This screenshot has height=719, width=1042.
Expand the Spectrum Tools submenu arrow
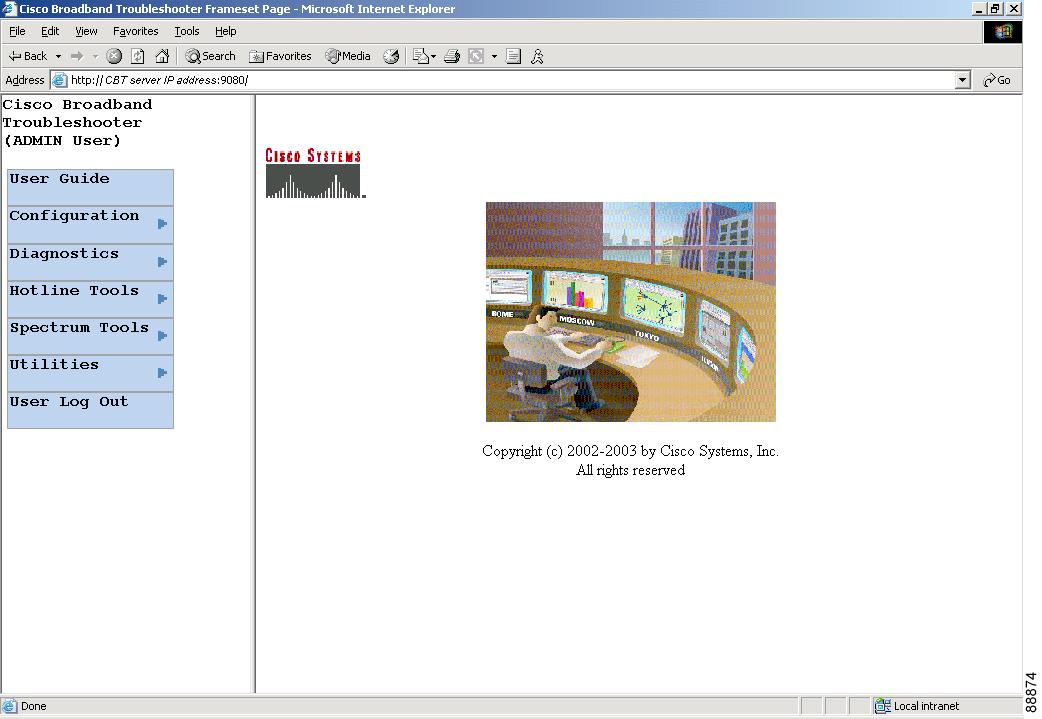pos(162,336)
